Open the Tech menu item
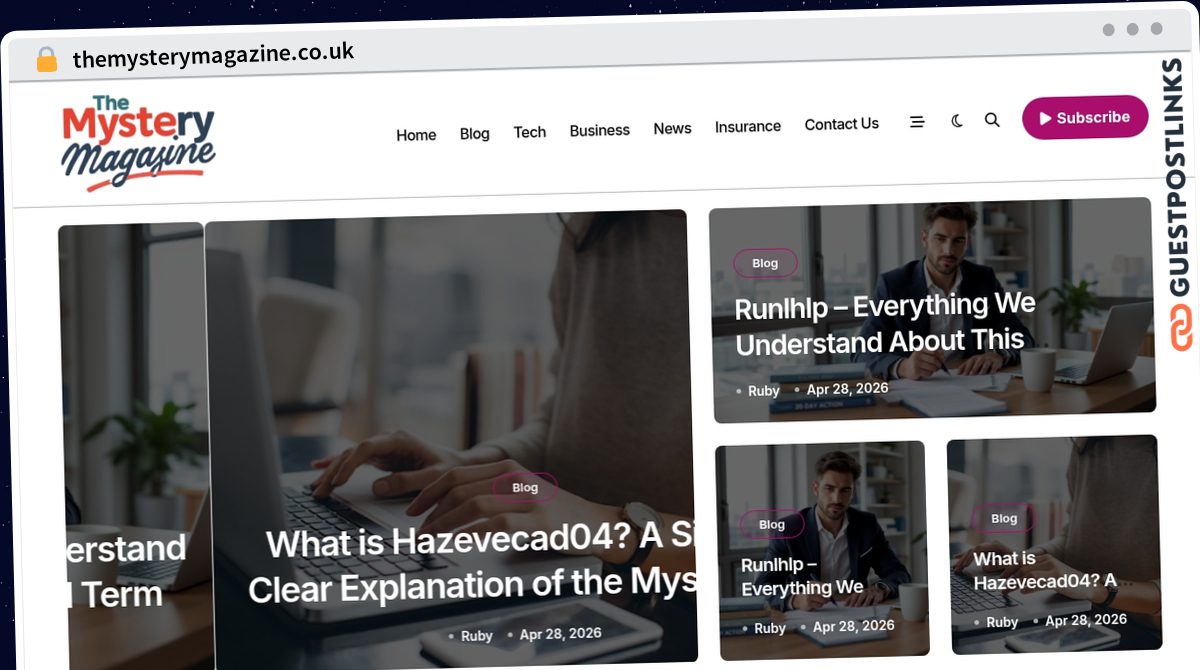The image size is (1200, 670). [530, 132]
